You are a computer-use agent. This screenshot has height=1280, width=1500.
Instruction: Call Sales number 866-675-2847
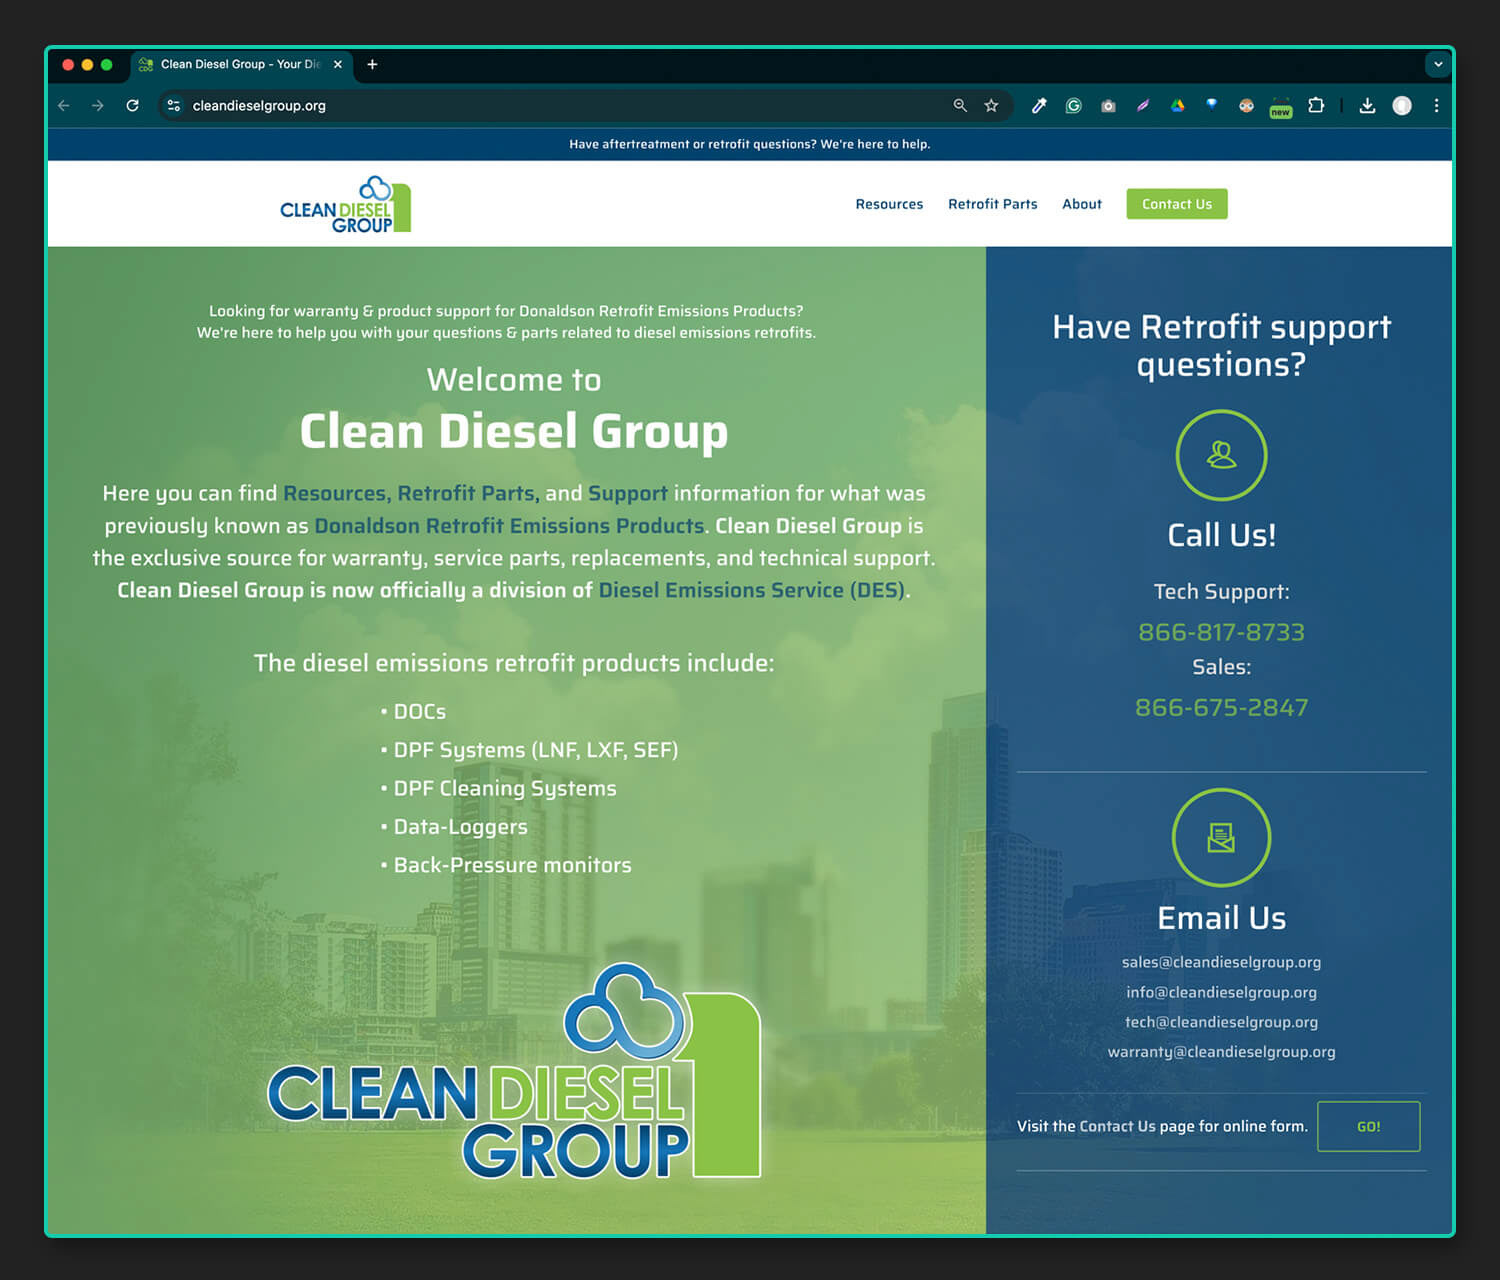[x=1221, y=708]
